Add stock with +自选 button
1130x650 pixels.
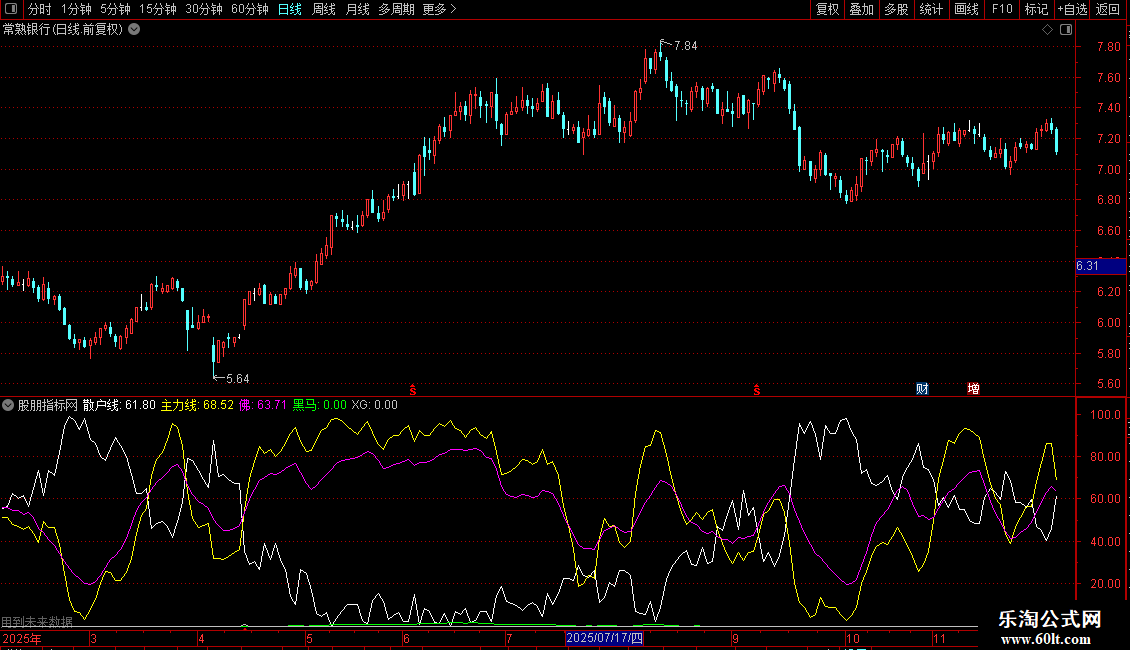pos(1072,9)
